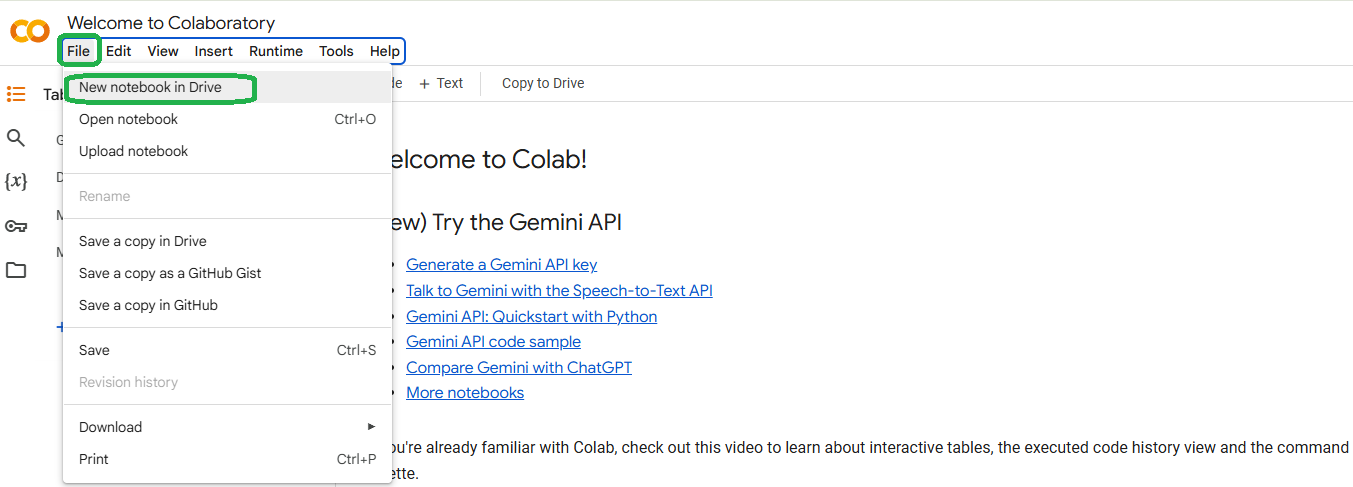1353x487 pixels.
Task: Add a text cell with + Text
Action: [x=441, y=83]
